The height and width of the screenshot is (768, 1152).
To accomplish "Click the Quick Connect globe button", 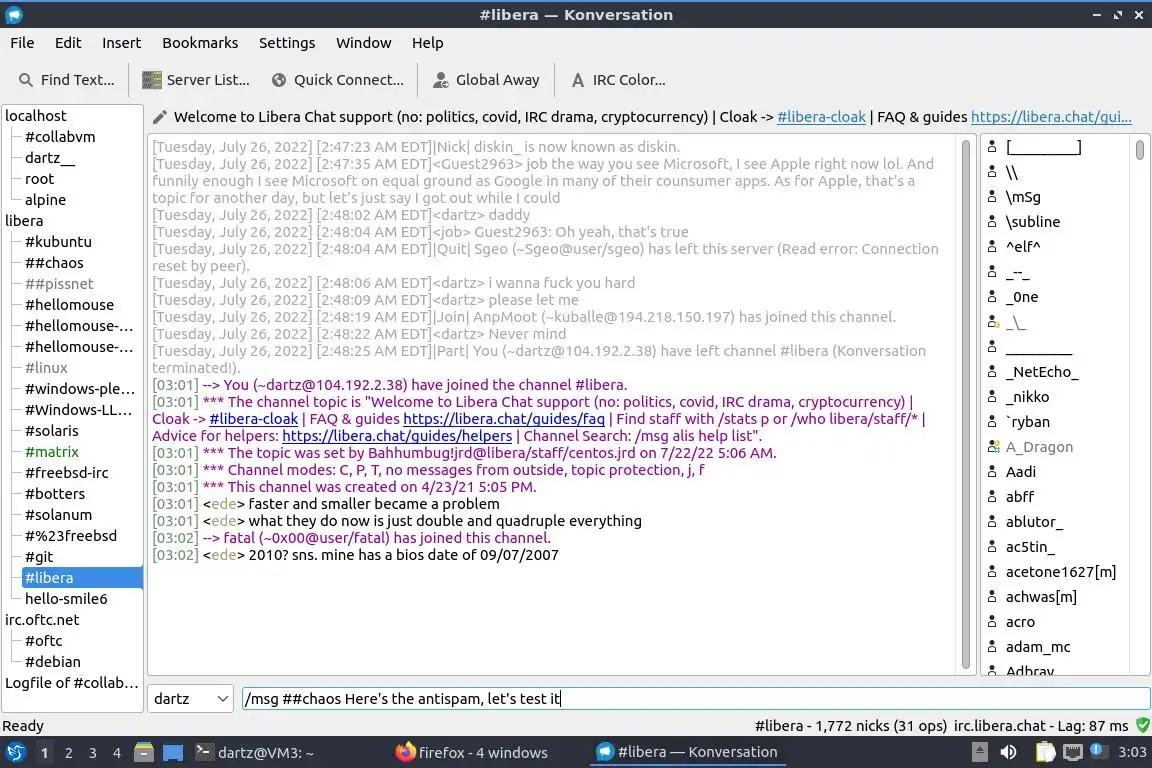I will click(x=337, y=80).
